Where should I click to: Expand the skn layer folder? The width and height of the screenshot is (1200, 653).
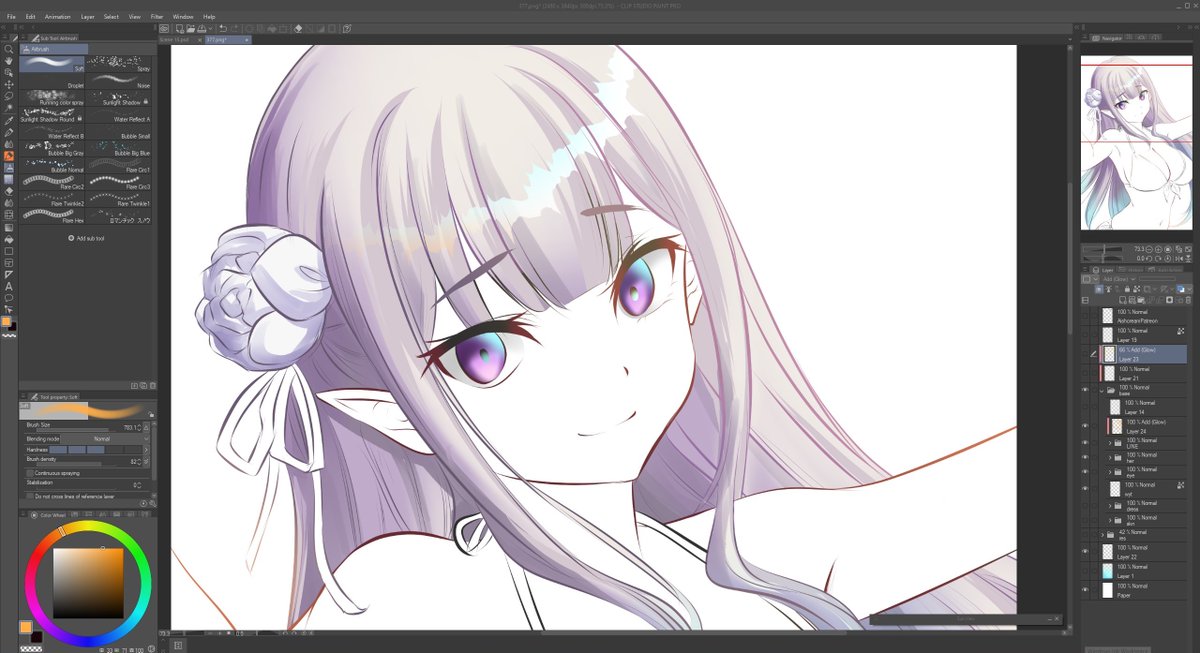click(x=1109, y=520)
